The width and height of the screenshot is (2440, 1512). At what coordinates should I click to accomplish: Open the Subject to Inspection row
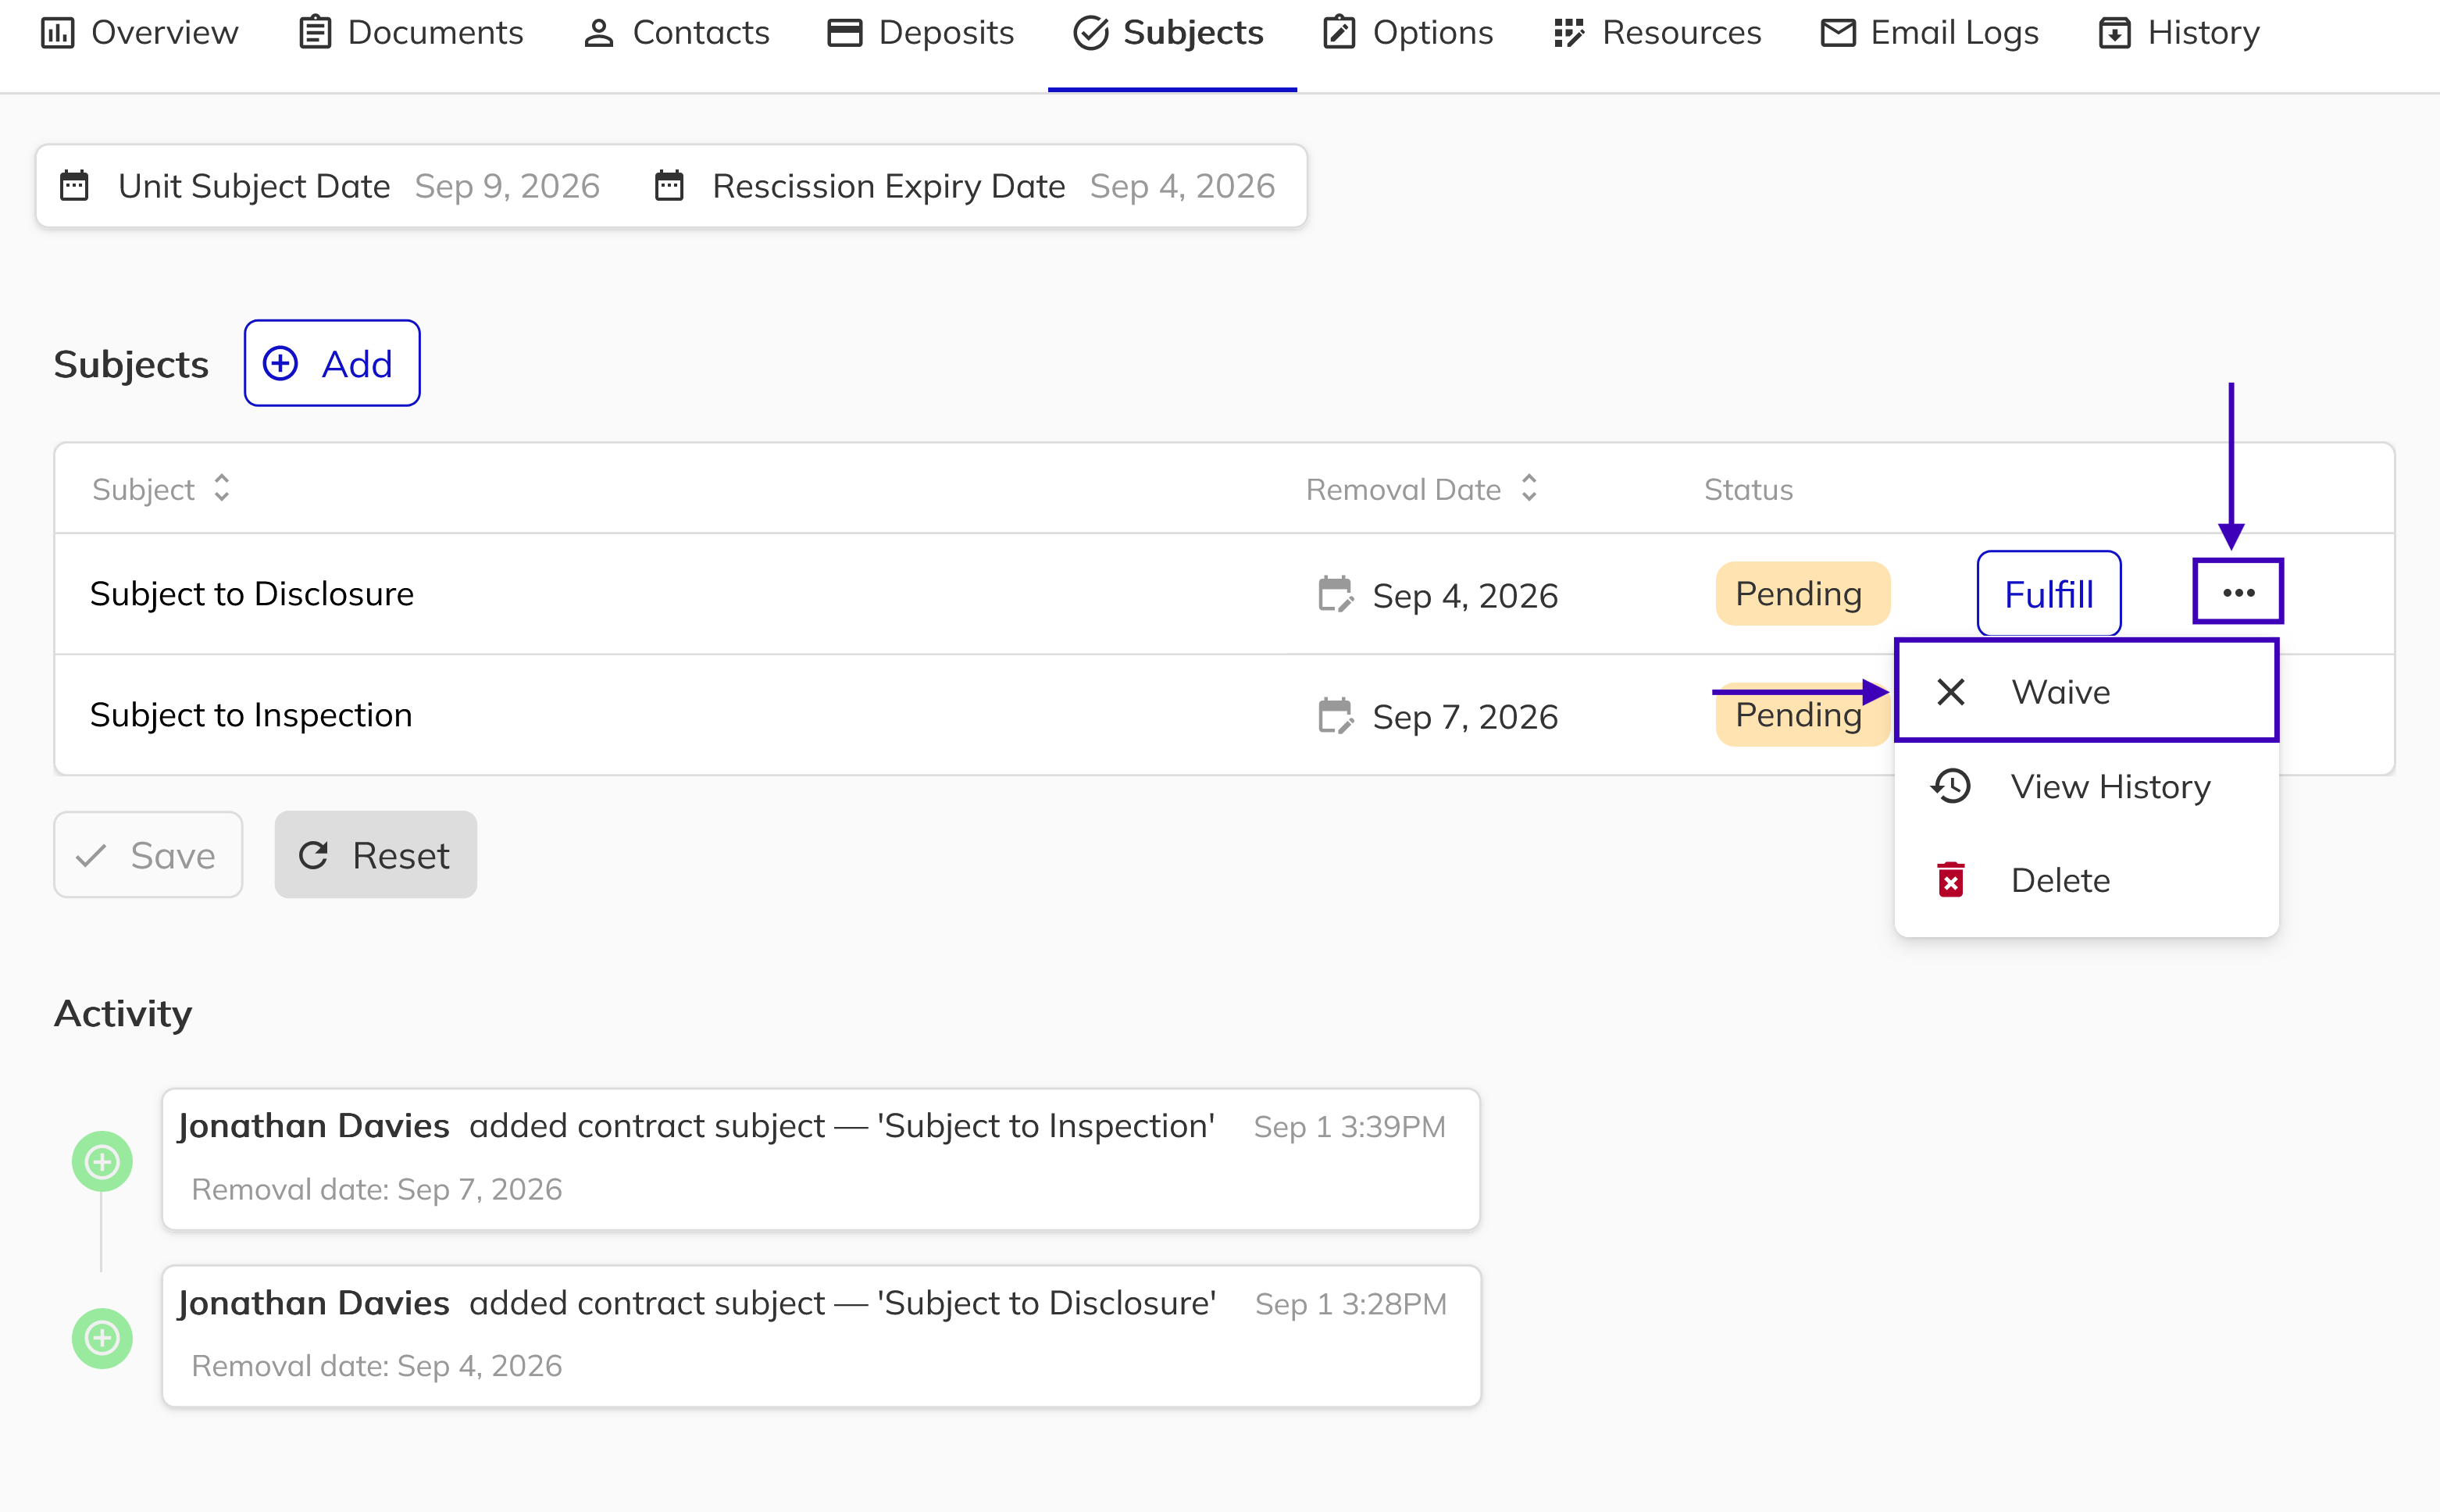coord(1224,715)
